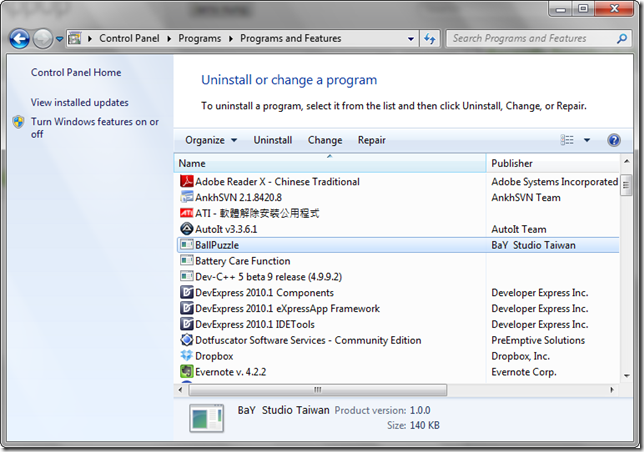Select Programs breadcrumb in address bar

coord(200,39)
